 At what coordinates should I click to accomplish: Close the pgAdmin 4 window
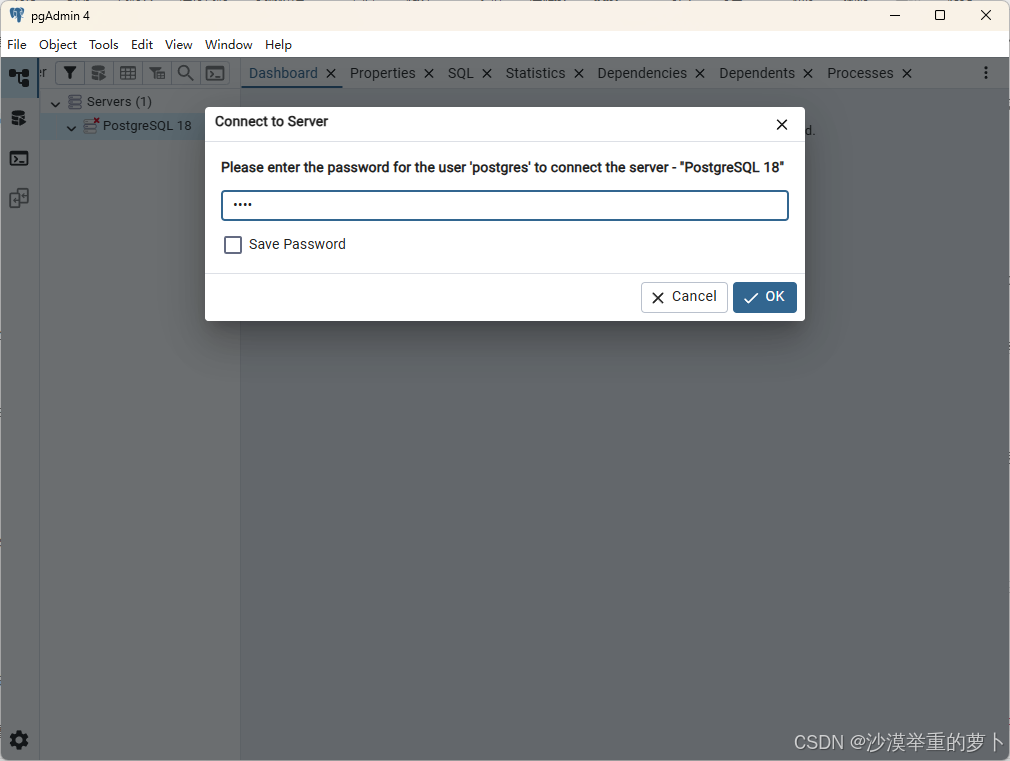tap(986, 15)
